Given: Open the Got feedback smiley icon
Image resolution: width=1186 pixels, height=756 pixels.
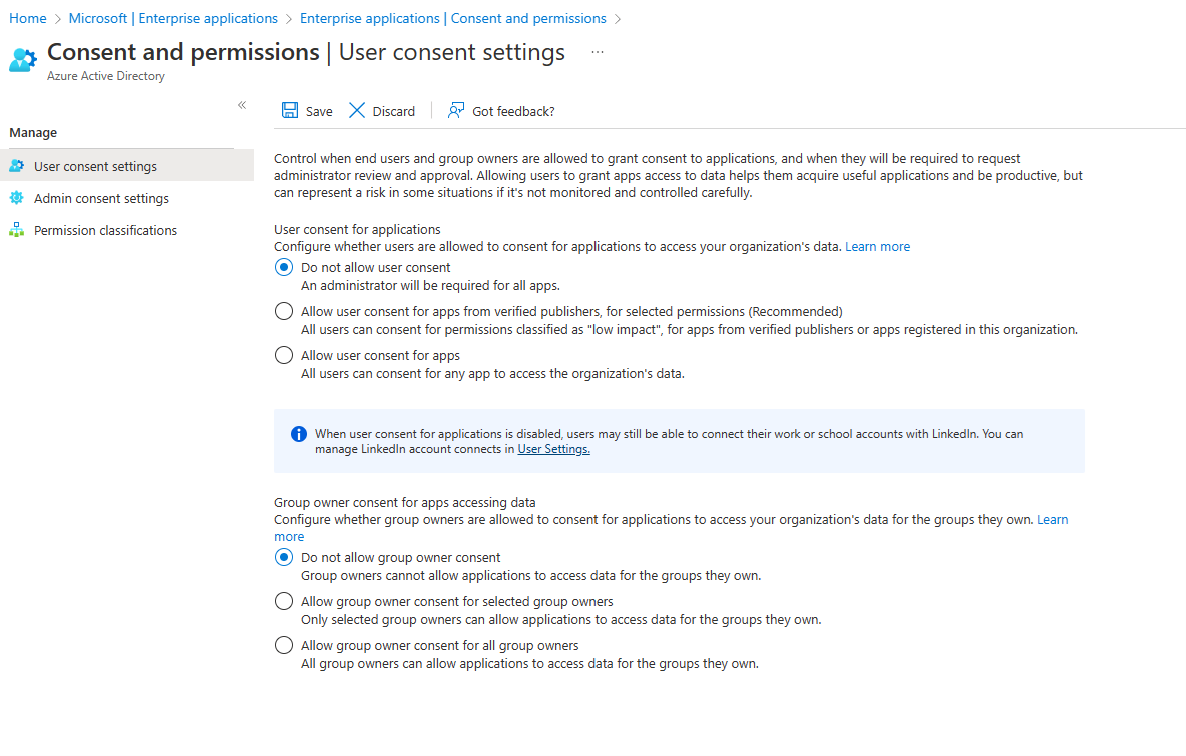Looking at the screenshot, I should [455, 110].
